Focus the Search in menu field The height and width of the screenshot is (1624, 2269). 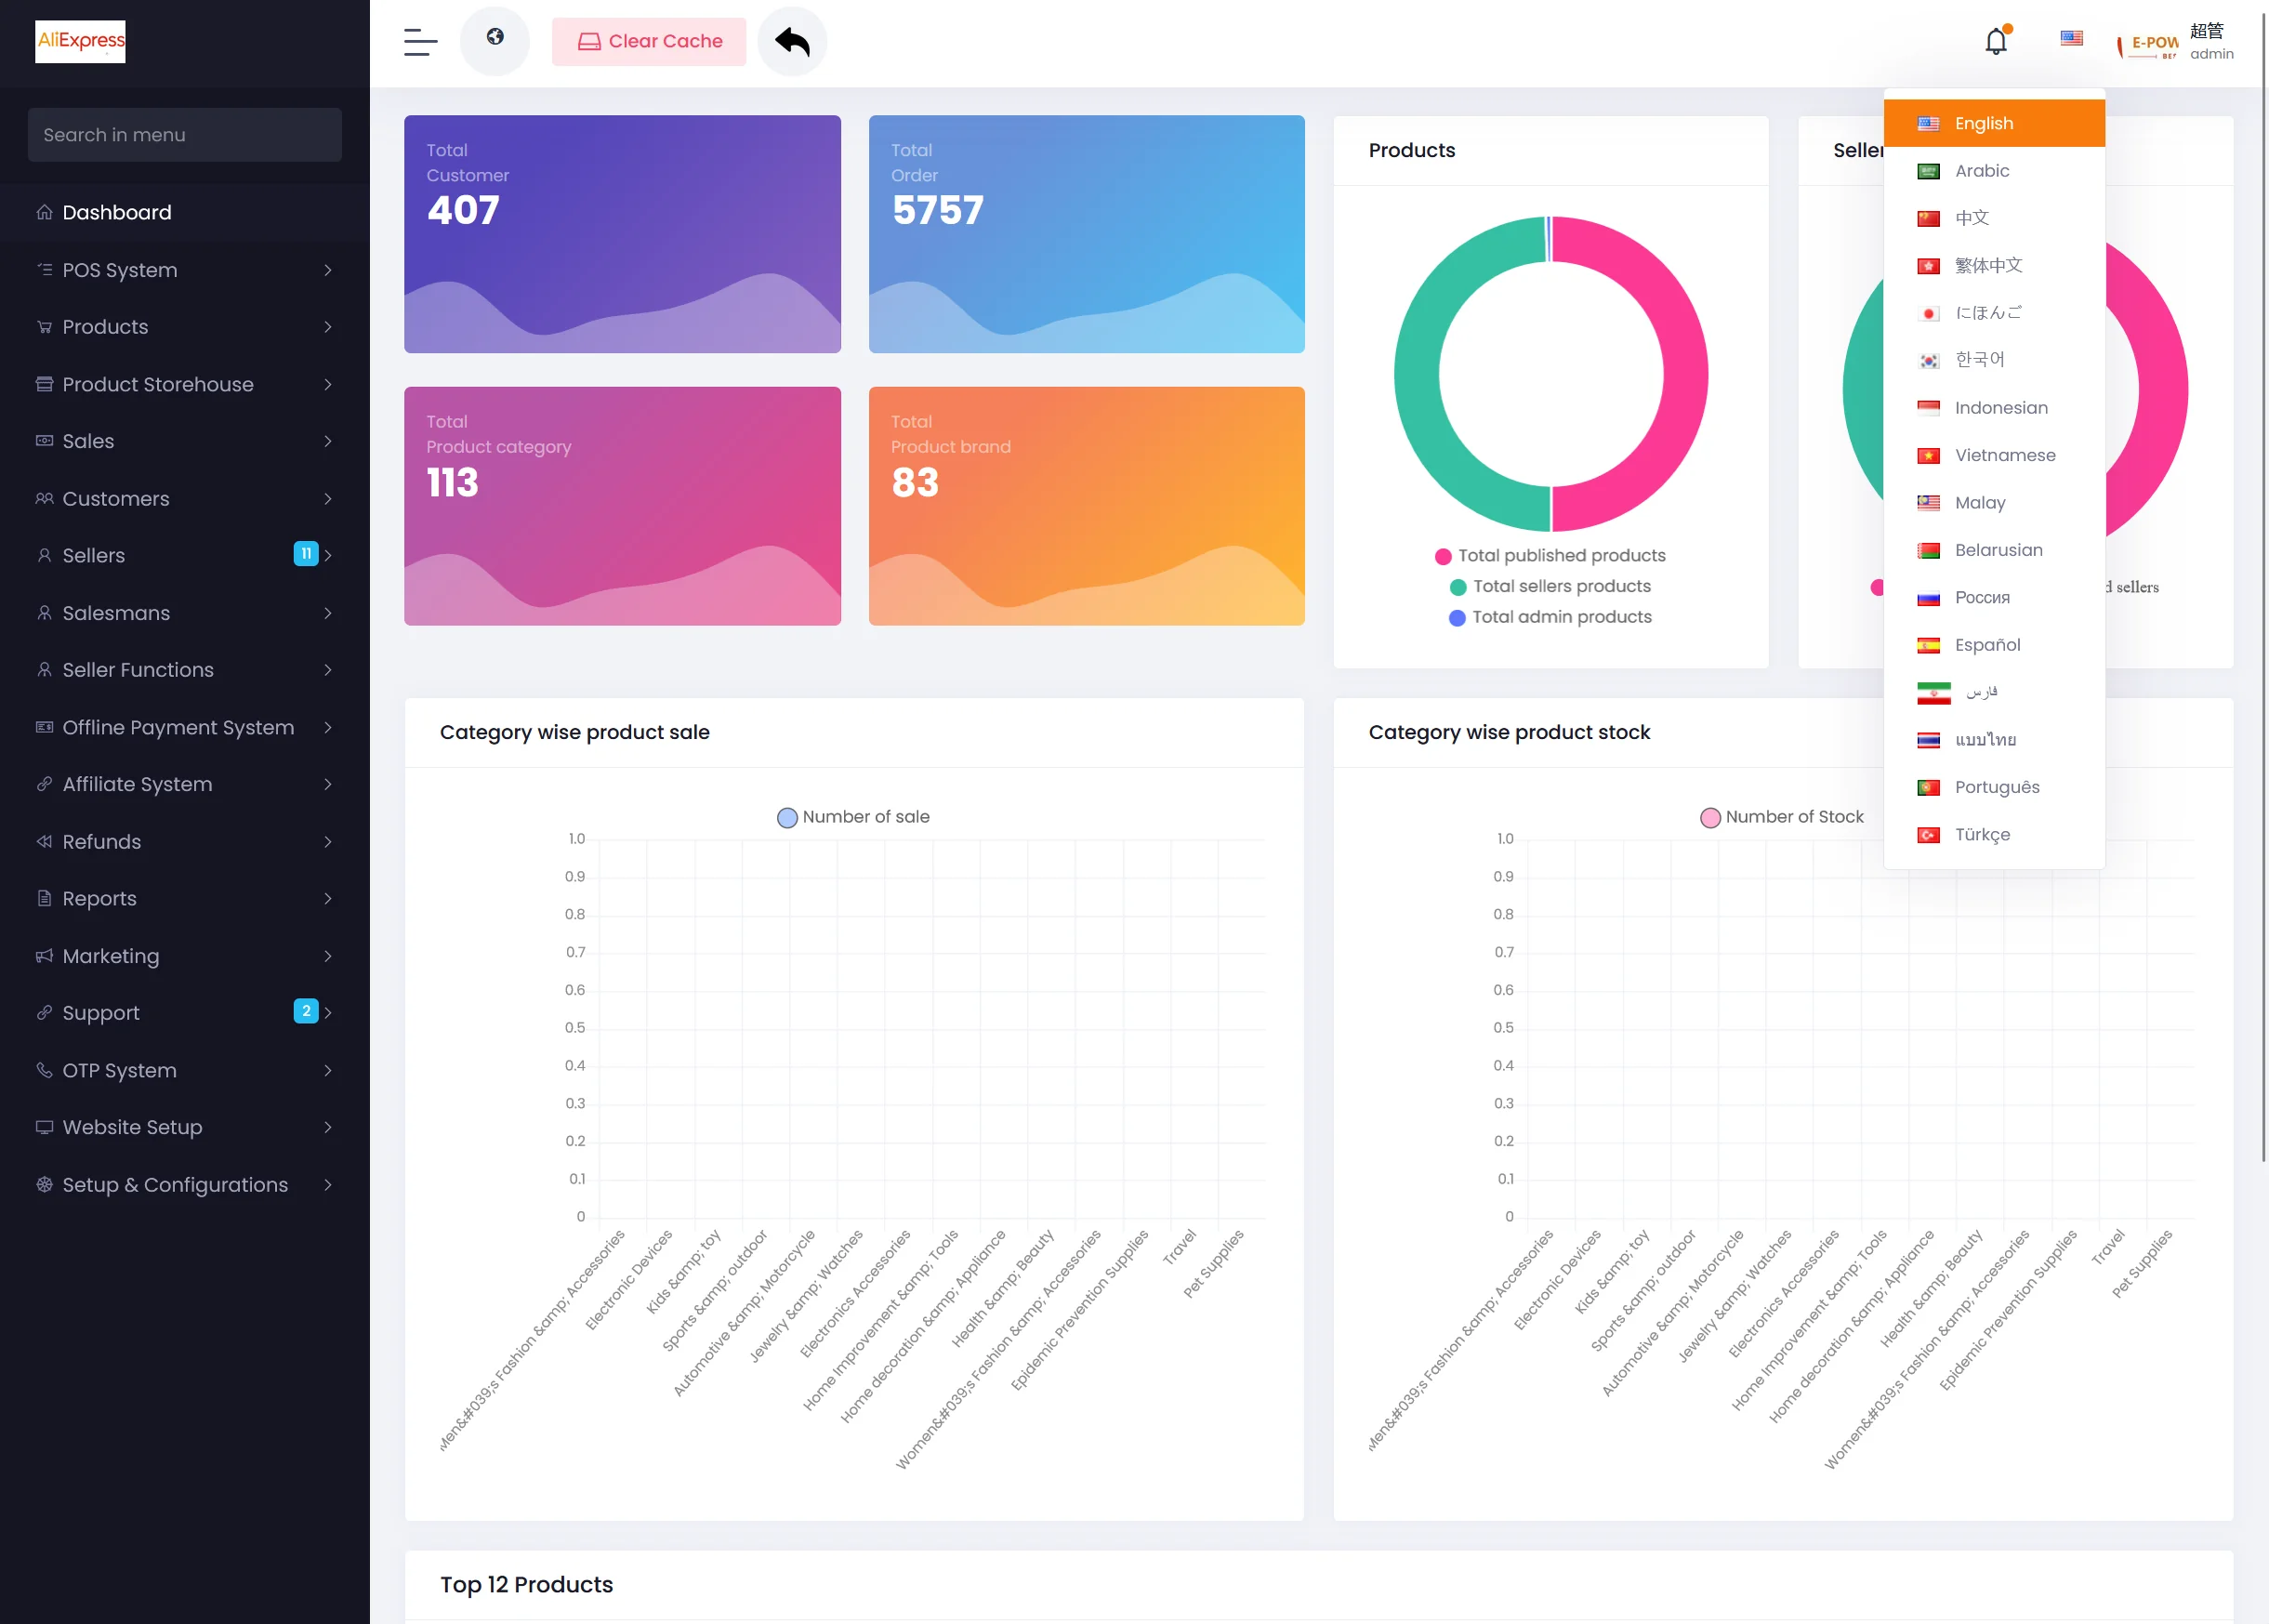tap(184, 135)
